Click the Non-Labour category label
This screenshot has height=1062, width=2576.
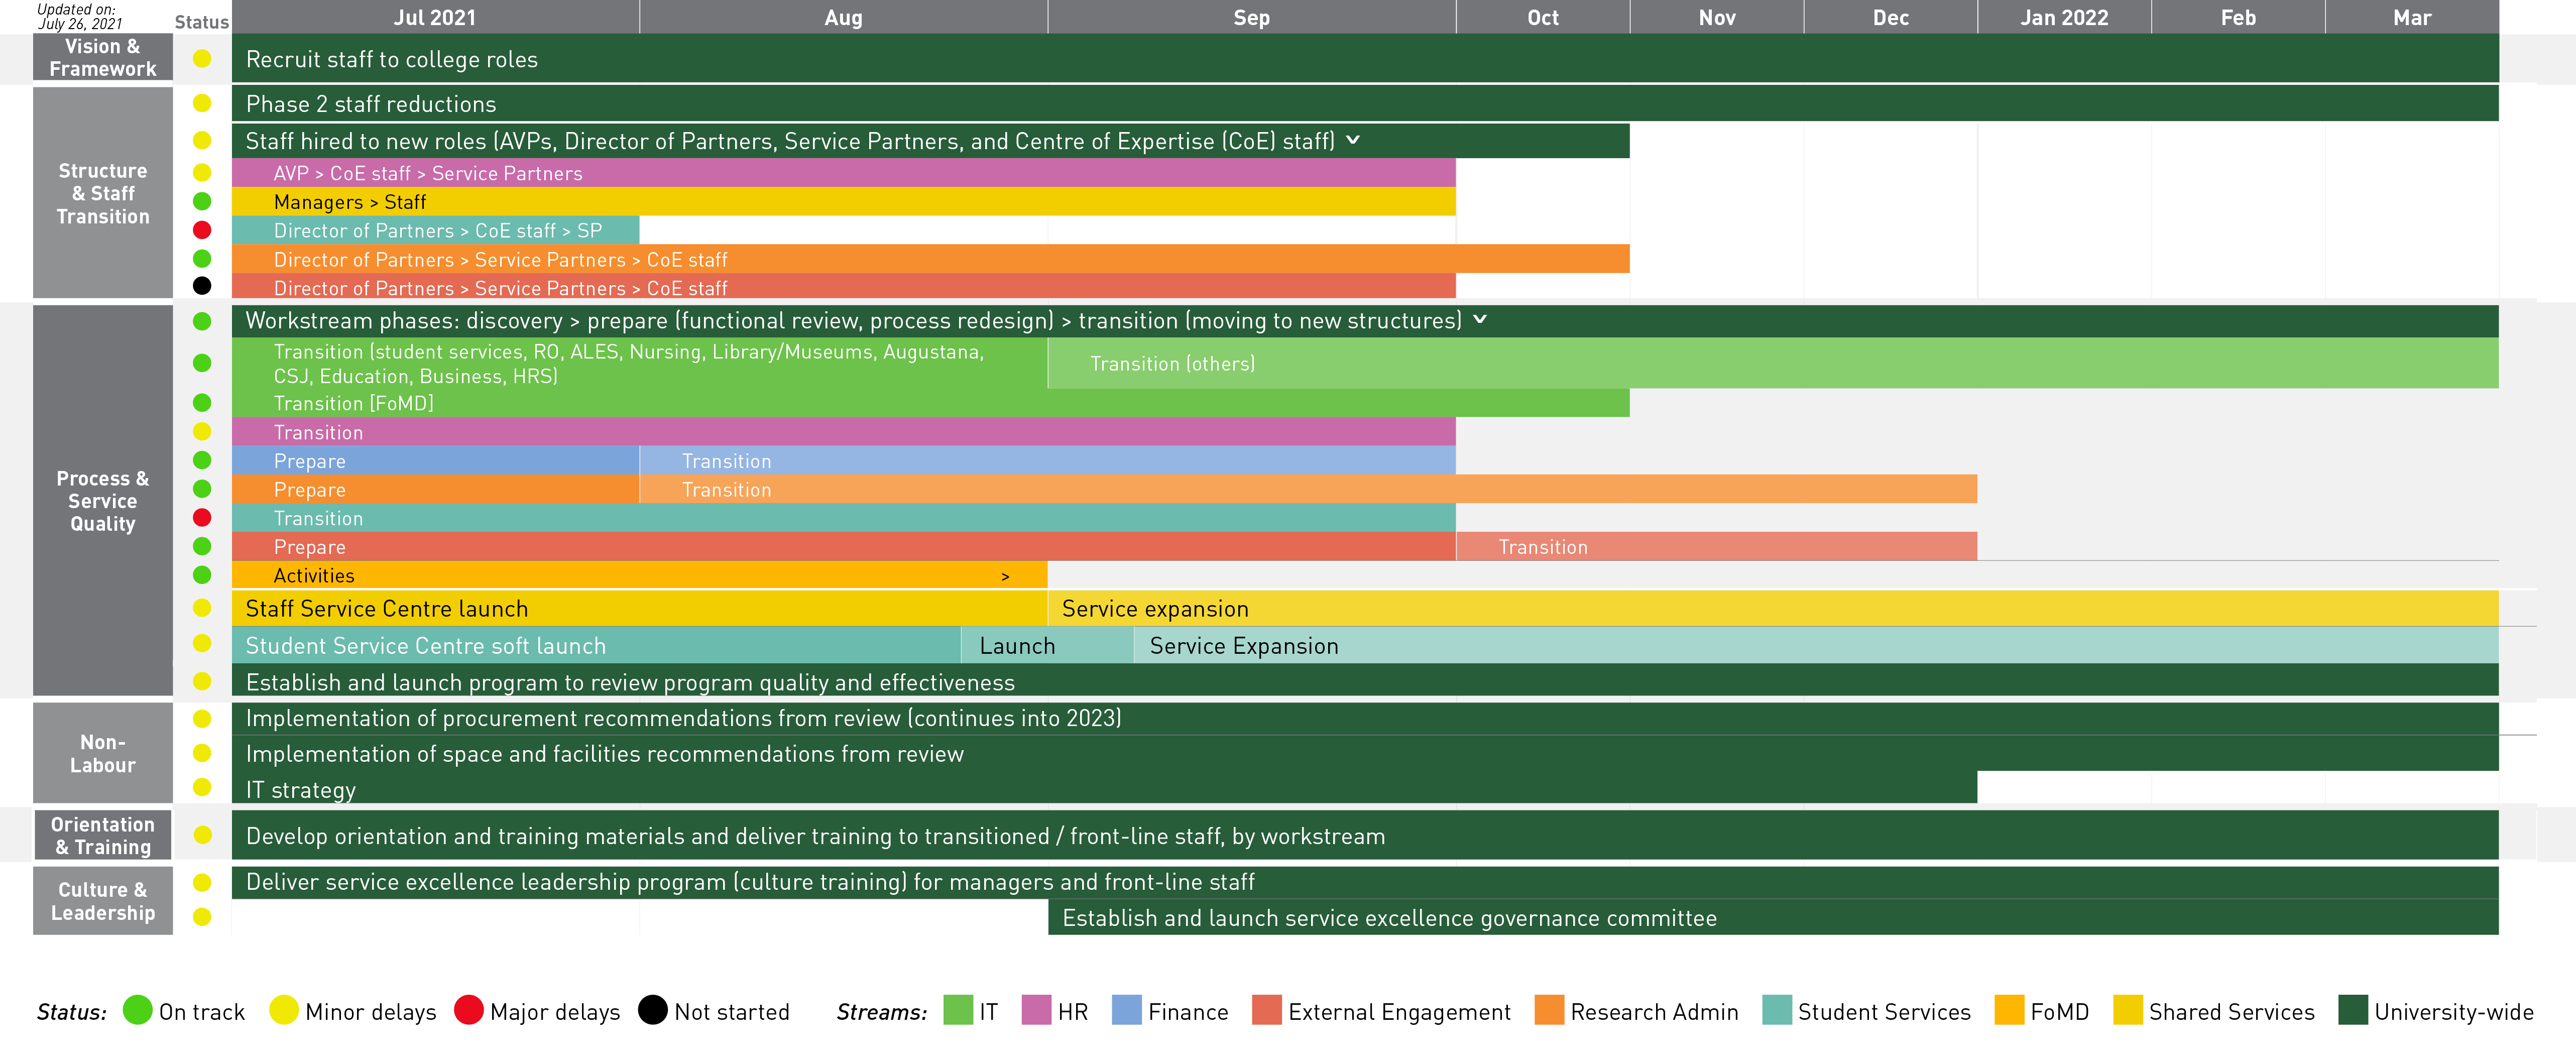pyautogui.click(x=102, y=753)
